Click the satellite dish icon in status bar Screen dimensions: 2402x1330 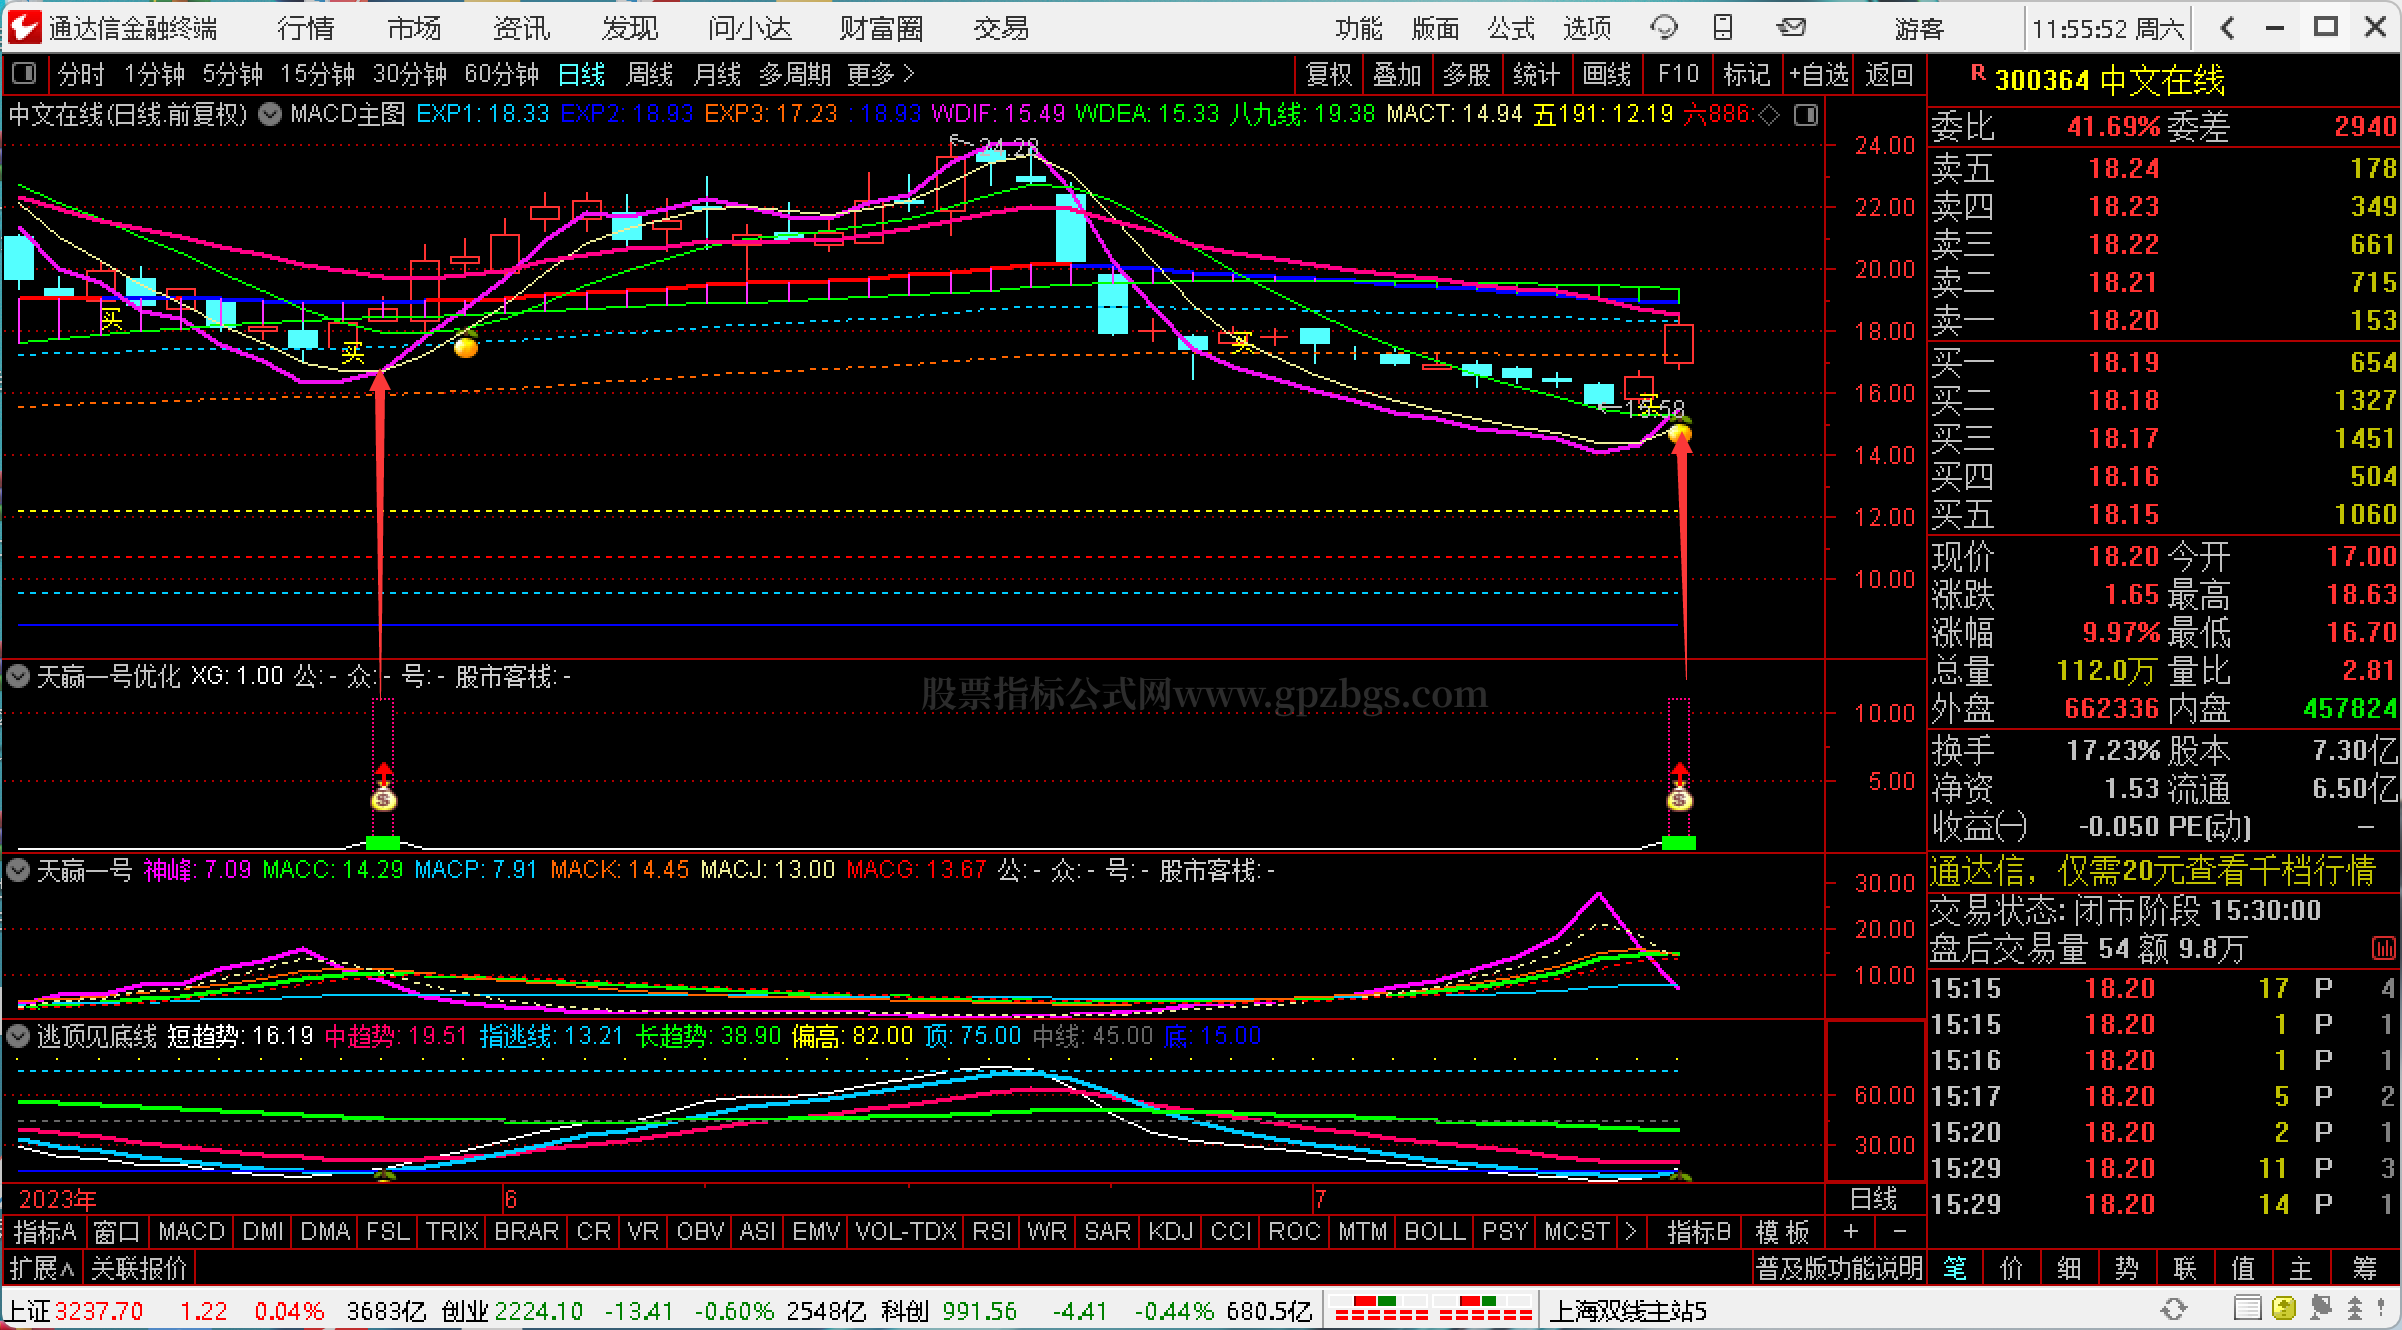(2320, 1309)
